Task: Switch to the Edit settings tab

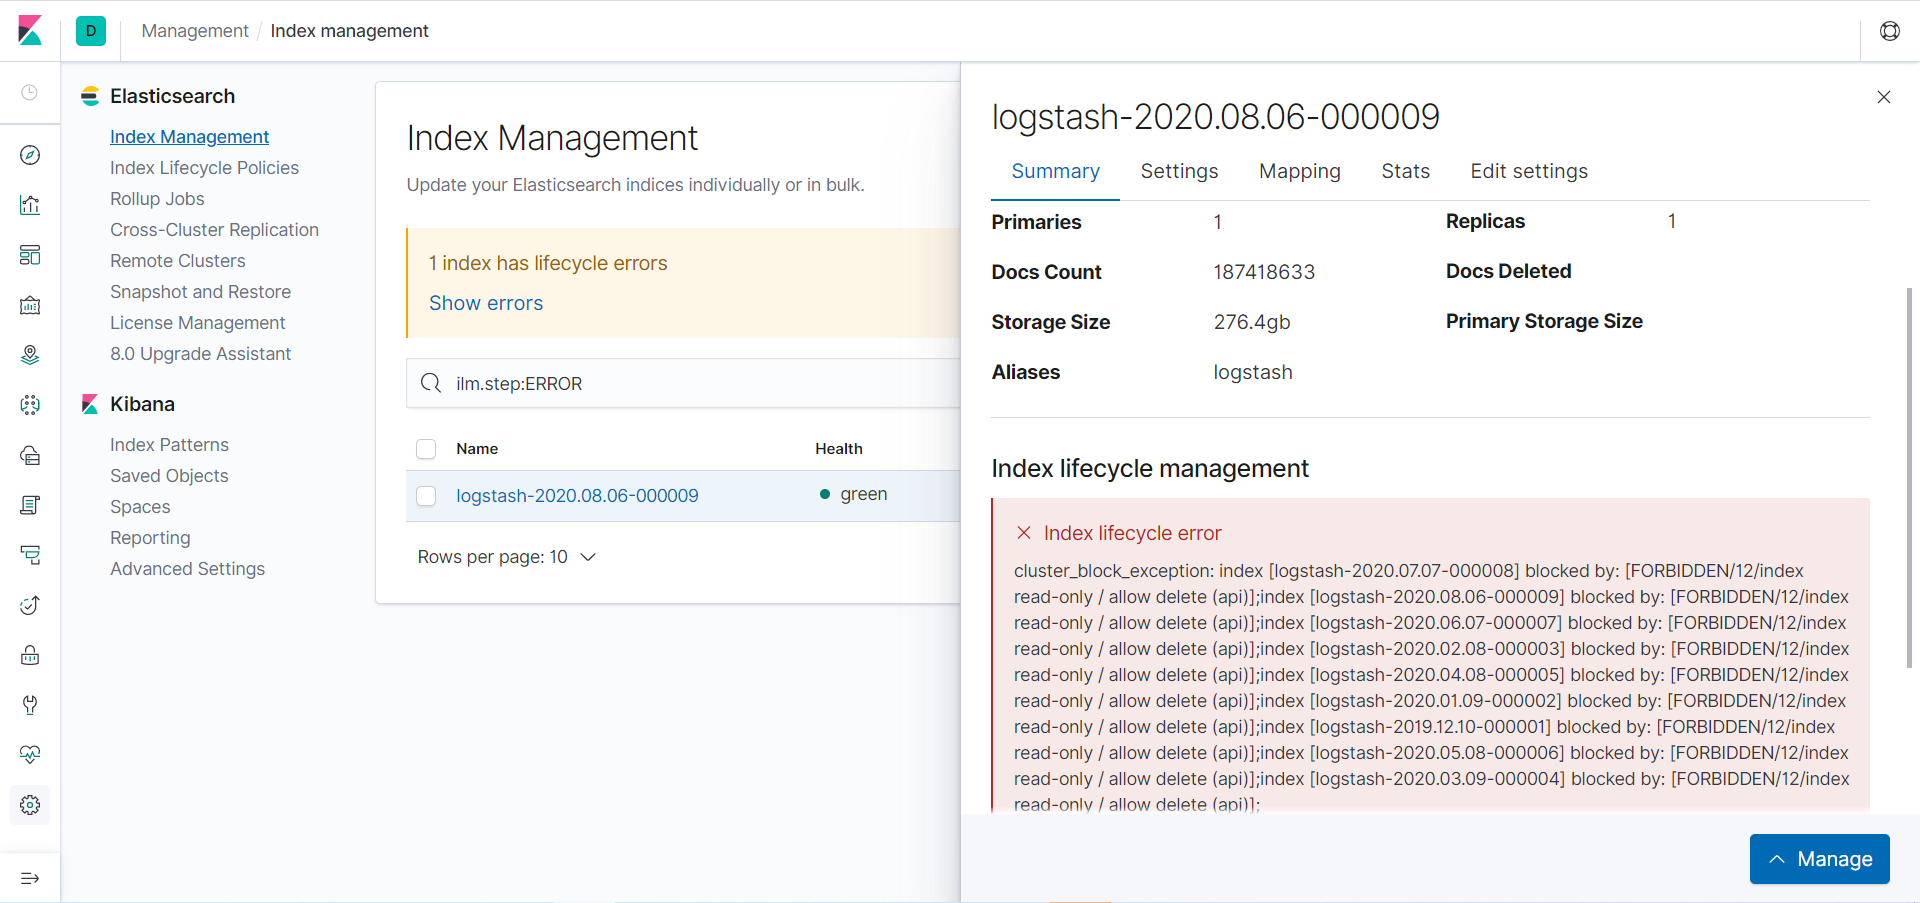Action: [1529, 171]
